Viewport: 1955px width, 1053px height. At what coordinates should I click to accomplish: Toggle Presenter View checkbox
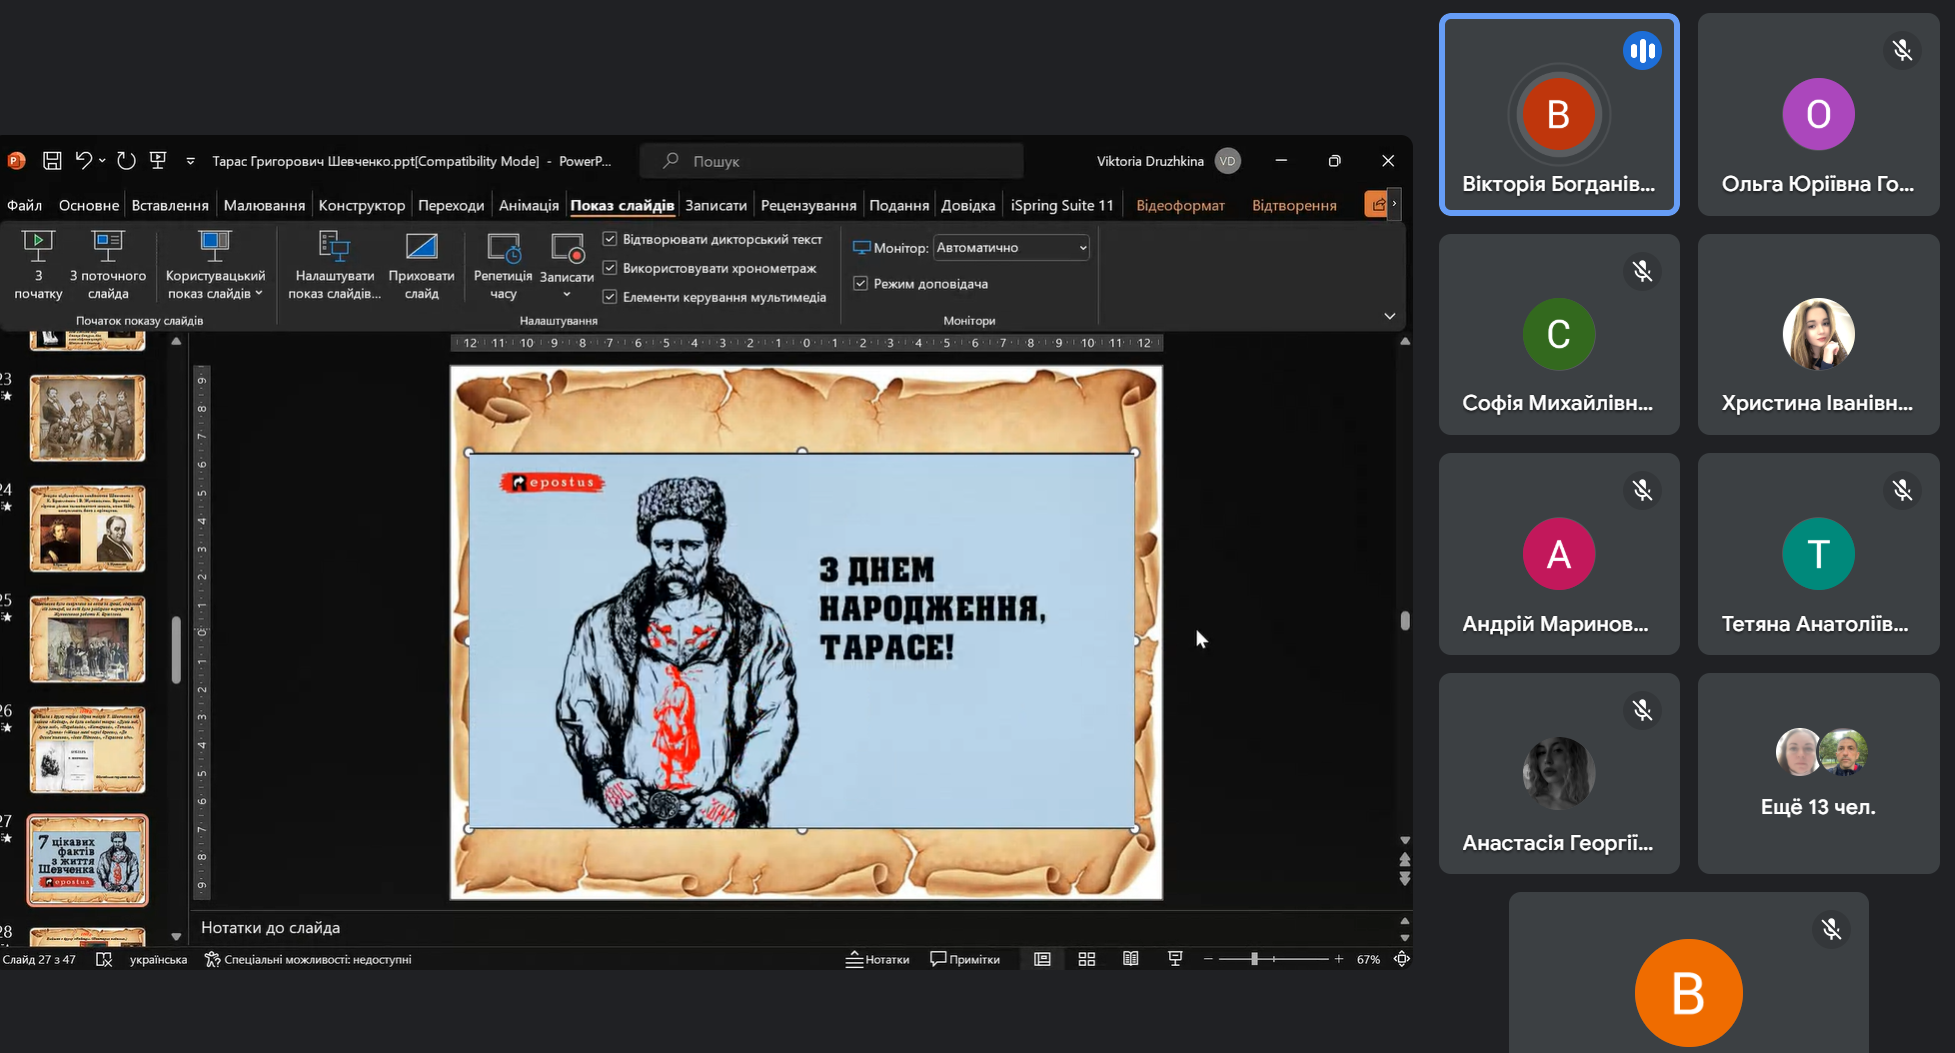click(x=860, y=284)
